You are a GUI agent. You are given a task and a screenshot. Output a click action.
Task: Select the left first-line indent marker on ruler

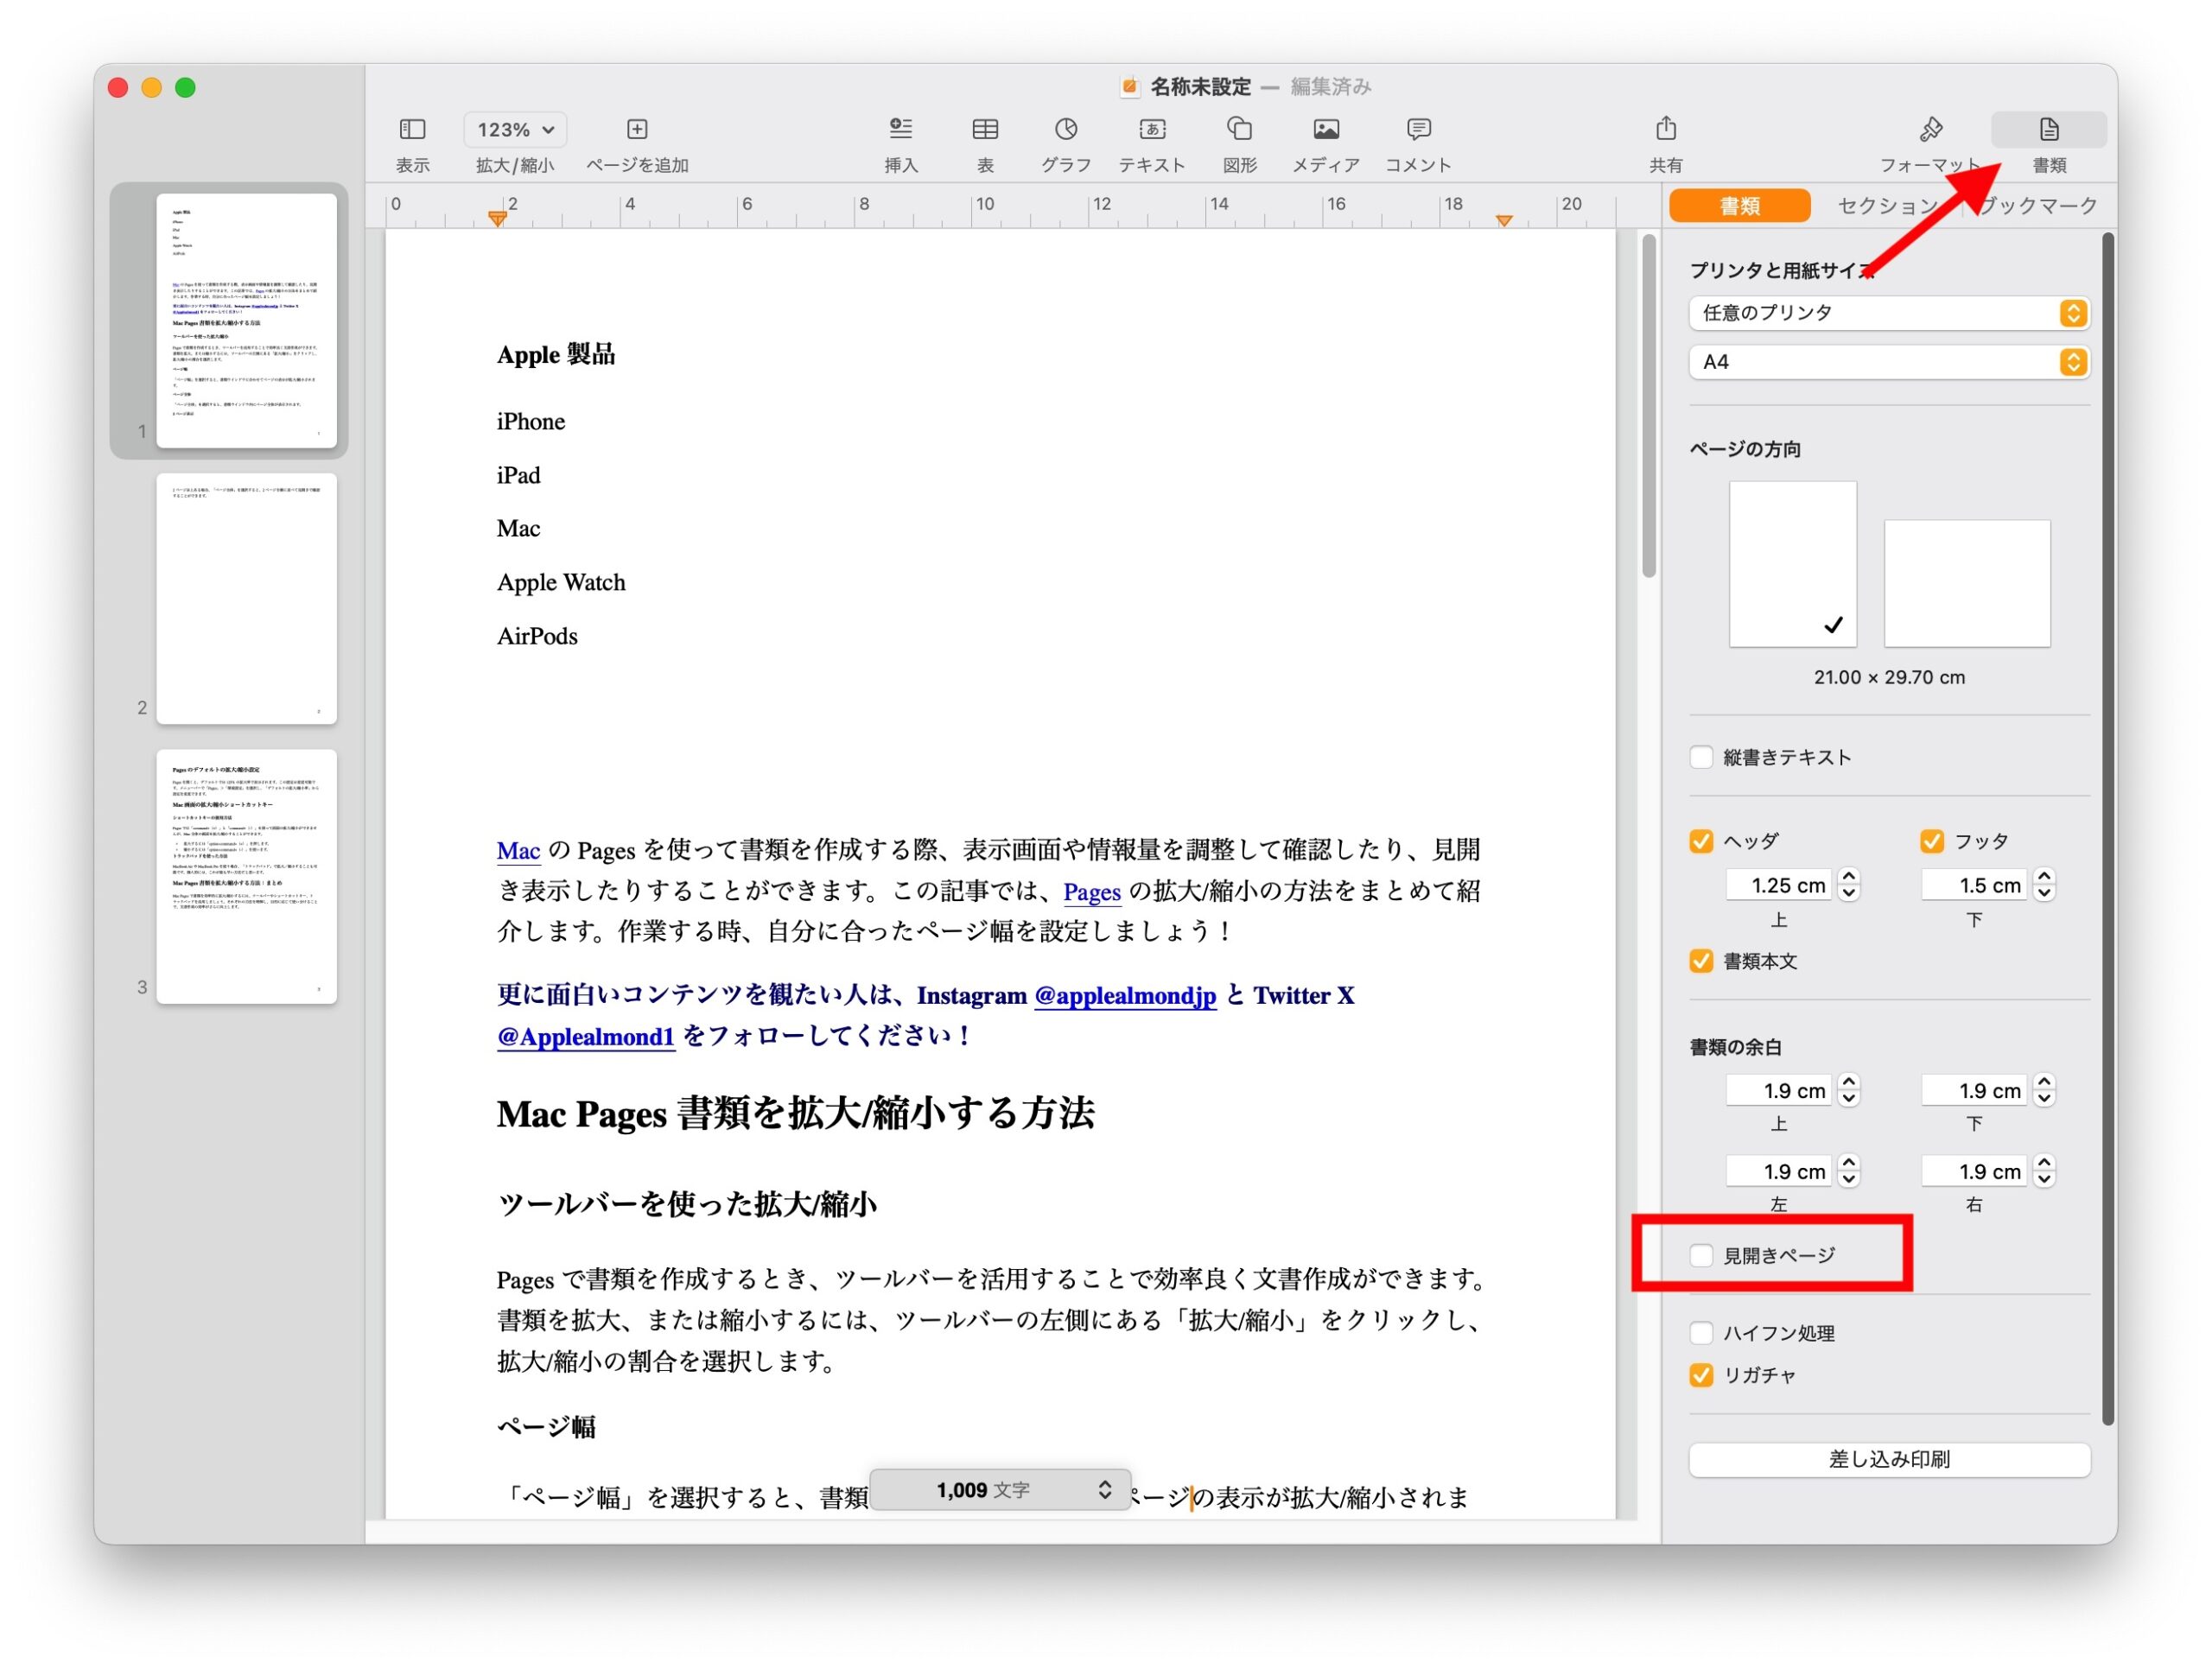click(497, 218)
